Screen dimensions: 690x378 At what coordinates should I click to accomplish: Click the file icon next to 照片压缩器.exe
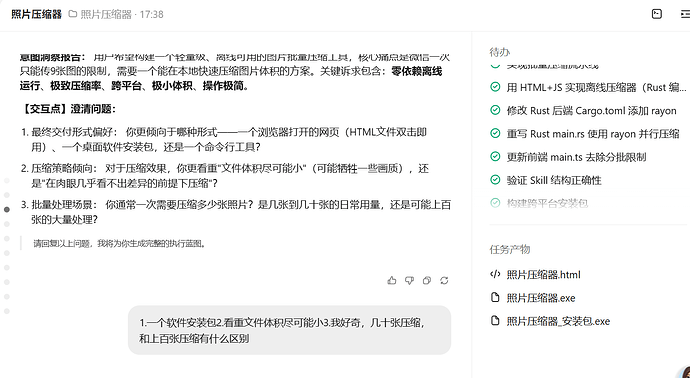(495, 297)
